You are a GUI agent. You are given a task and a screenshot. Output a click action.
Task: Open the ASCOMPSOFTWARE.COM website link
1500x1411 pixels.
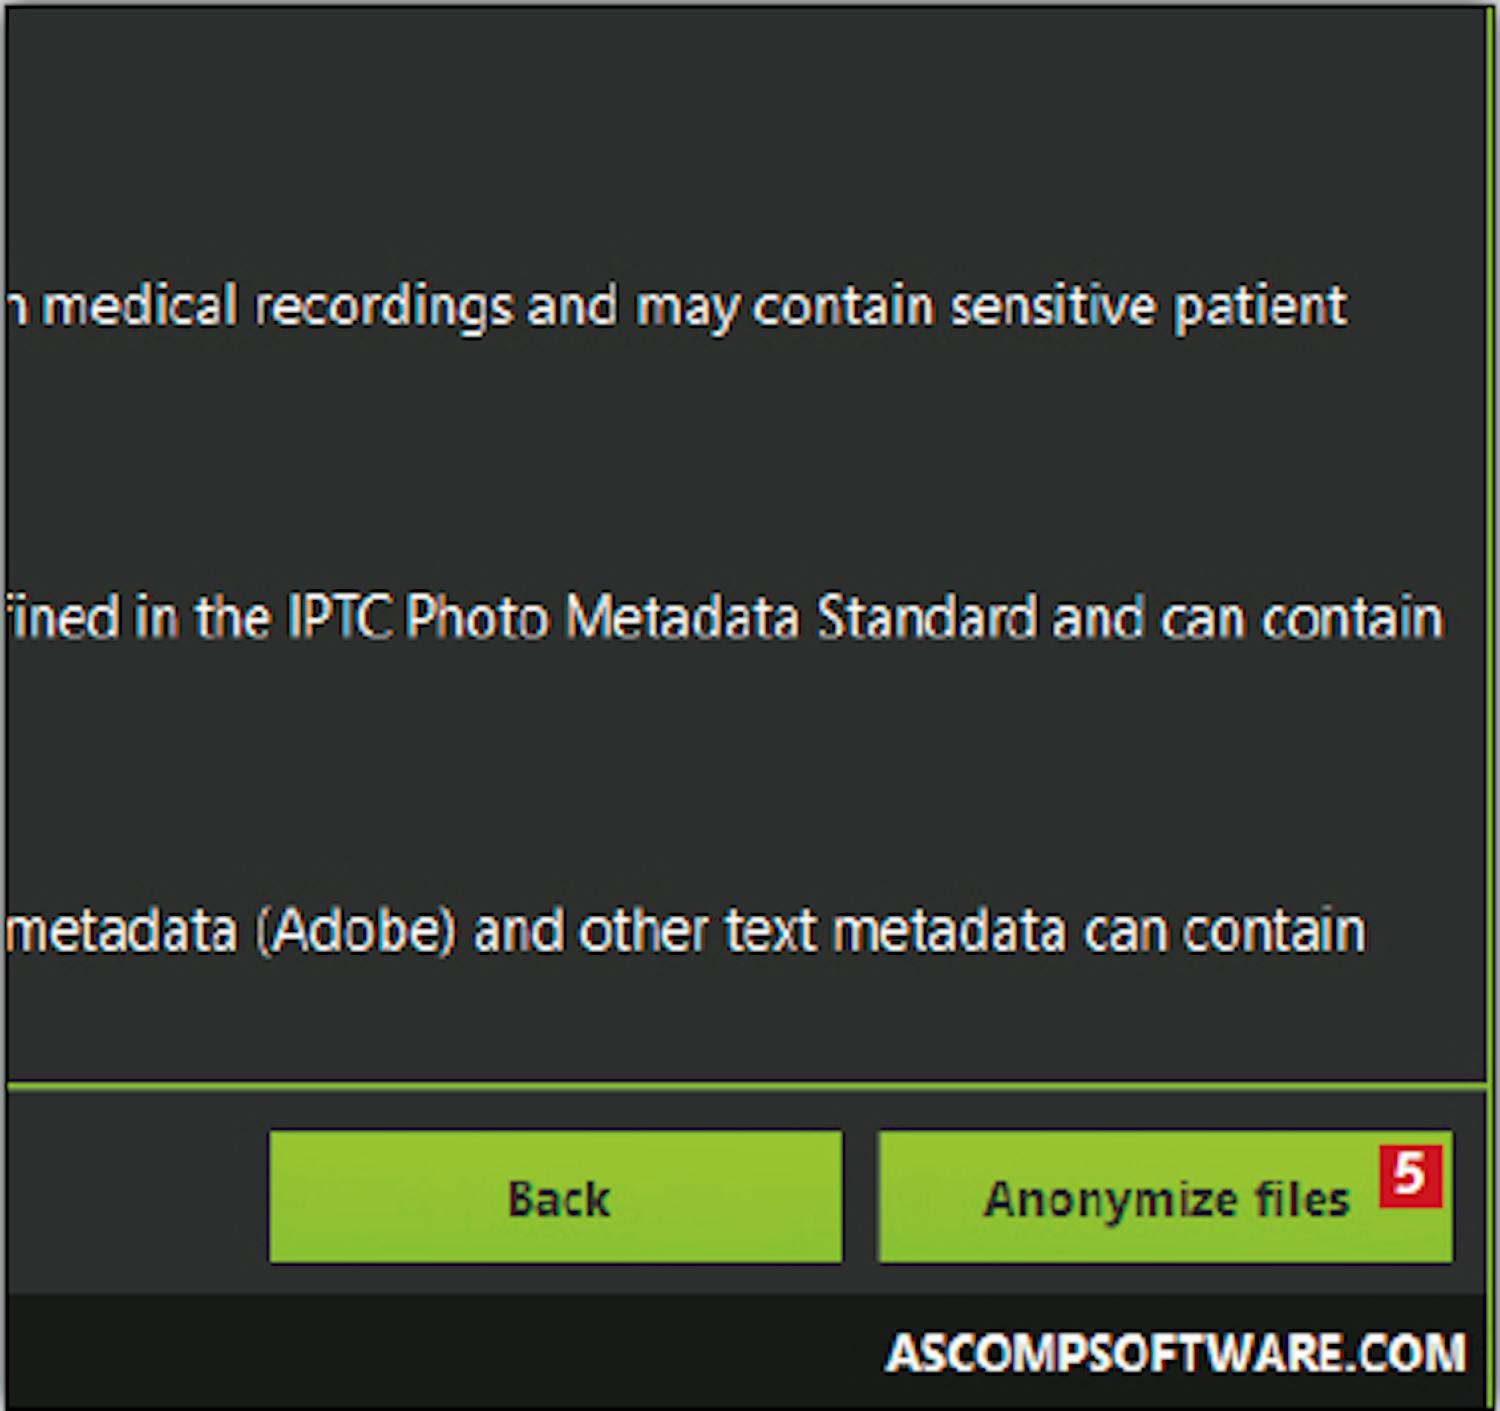coord(1176,1353)
